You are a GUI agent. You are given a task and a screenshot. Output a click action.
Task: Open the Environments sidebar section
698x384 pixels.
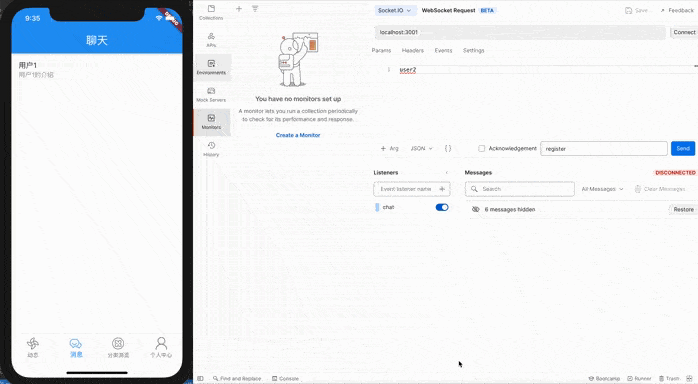[x=211, y=67]
